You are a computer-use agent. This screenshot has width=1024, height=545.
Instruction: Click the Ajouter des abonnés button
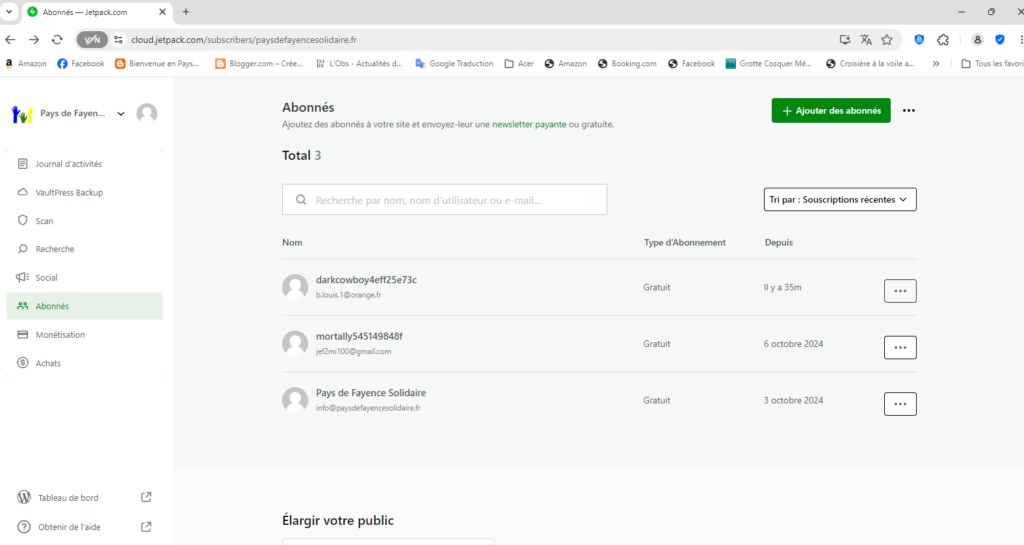[x=830, y=111]
